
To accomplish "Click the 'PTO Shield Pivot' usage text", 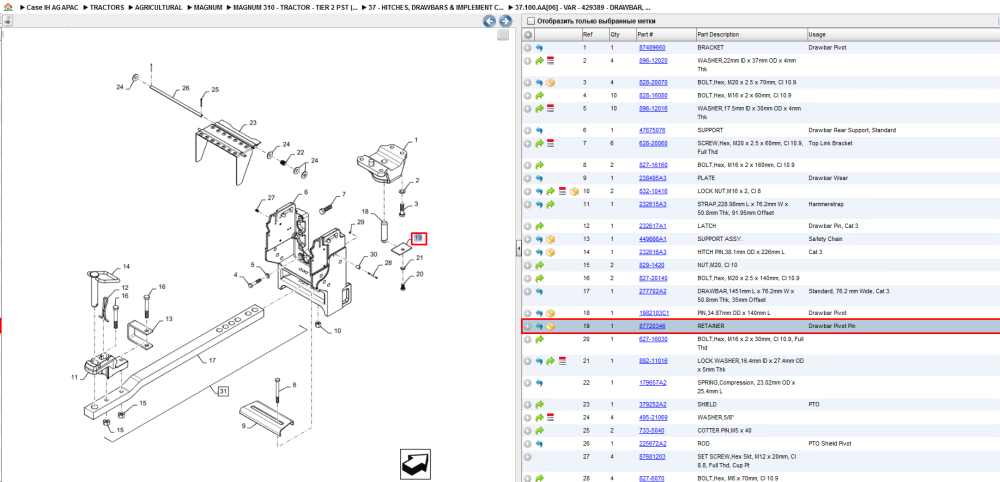I will (x=830, y=443).
